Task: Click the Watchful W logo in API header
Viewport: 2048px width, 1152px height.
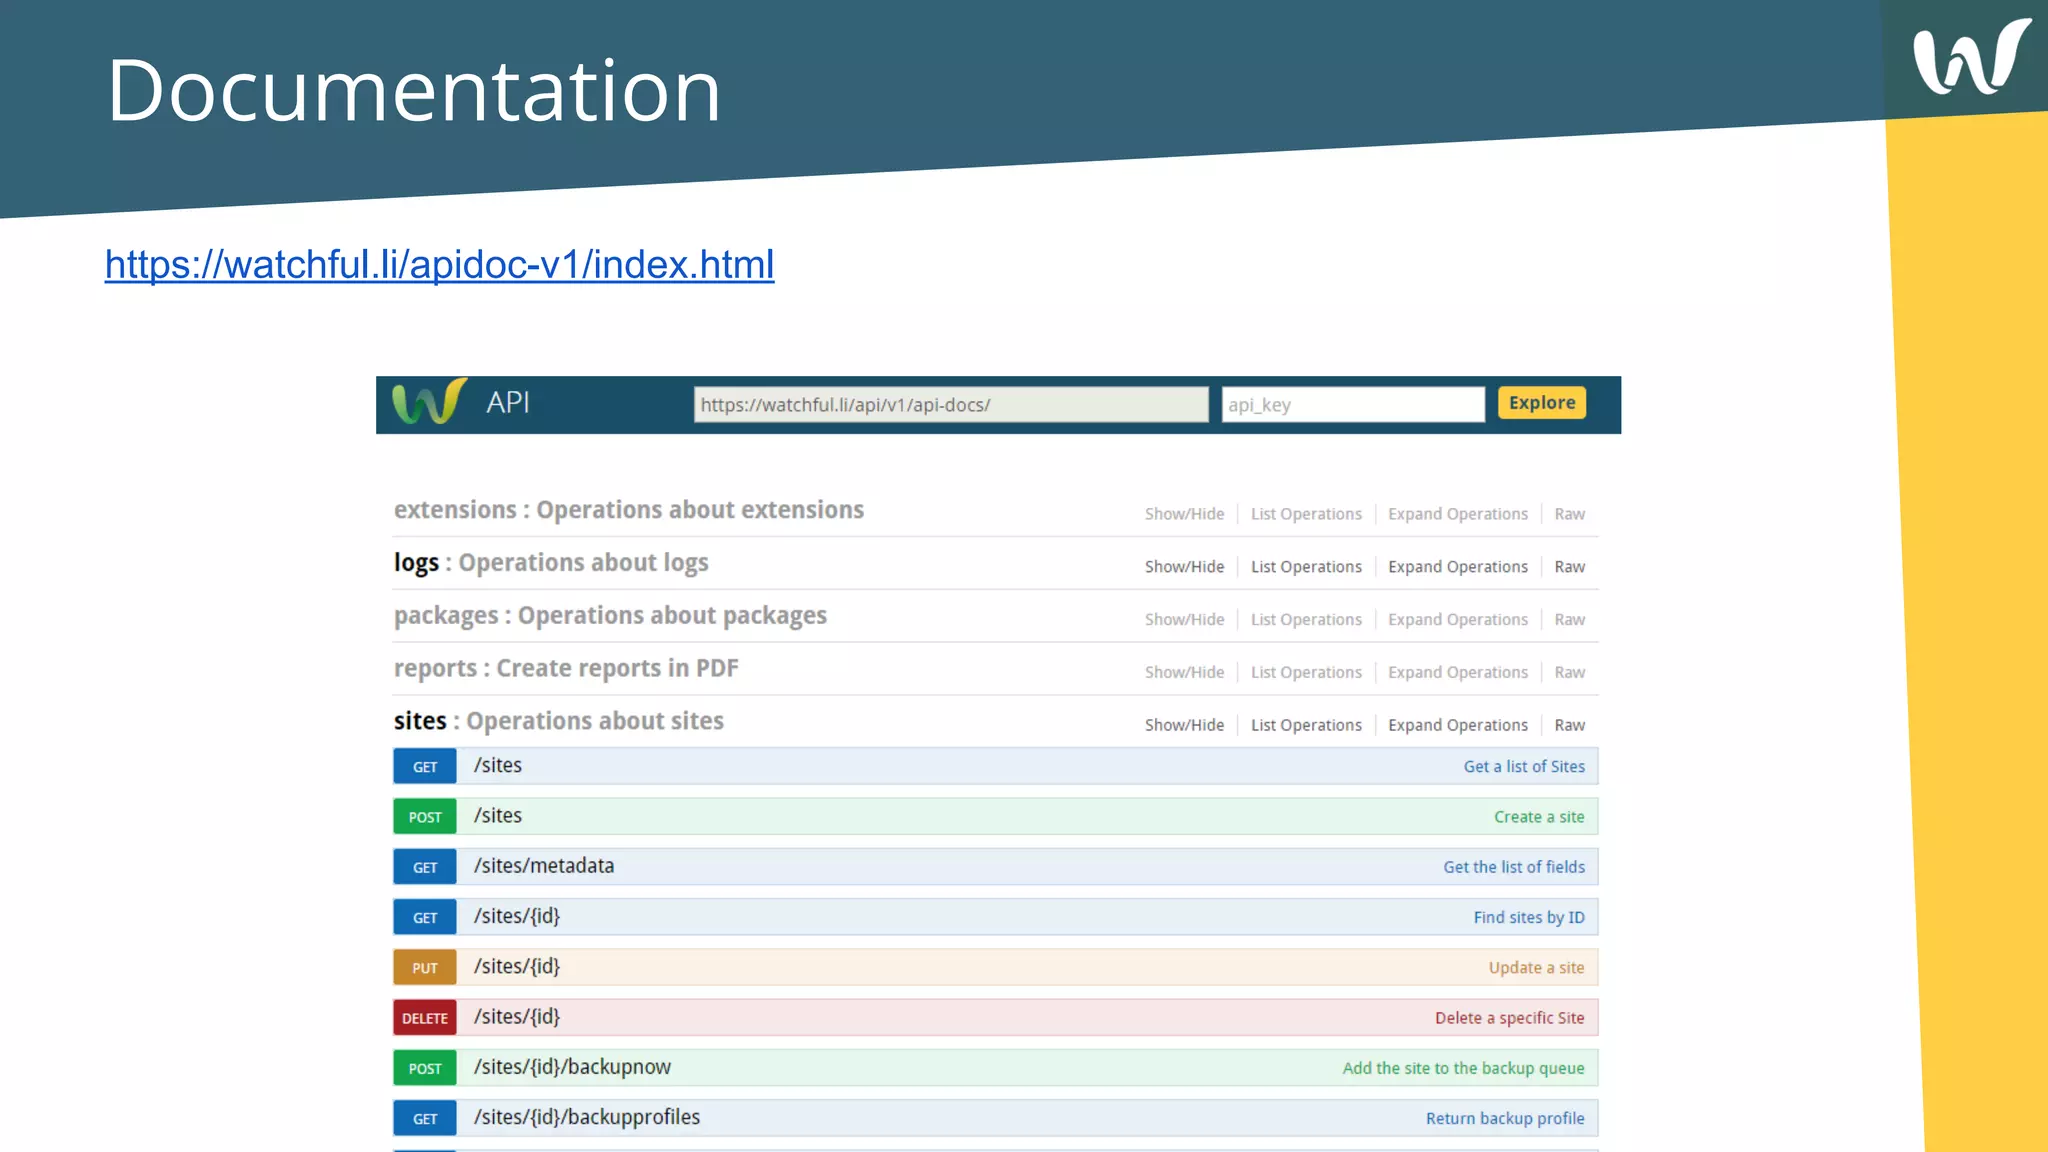Action: (429, 402)
